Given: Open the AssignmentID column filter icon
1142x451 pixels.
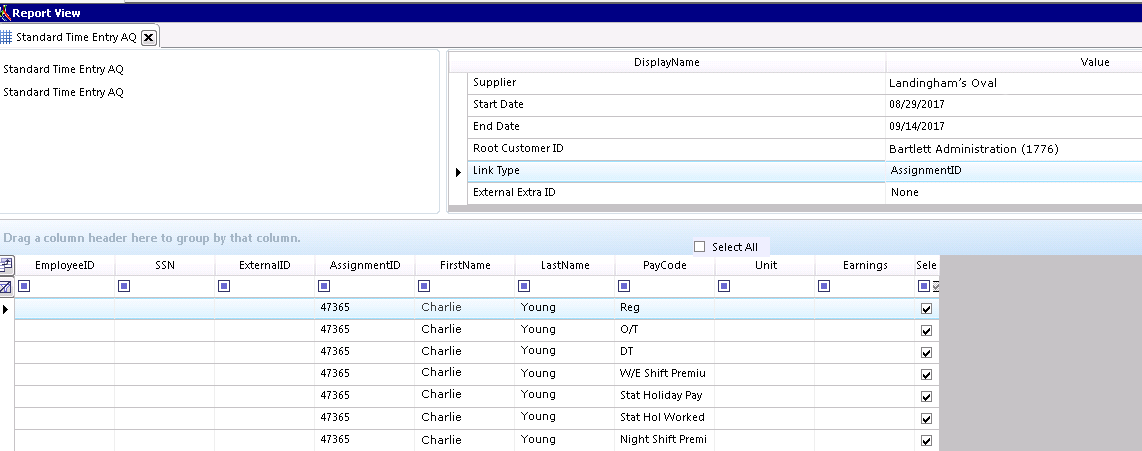Looking at the screenshot, I should (324, 286).
